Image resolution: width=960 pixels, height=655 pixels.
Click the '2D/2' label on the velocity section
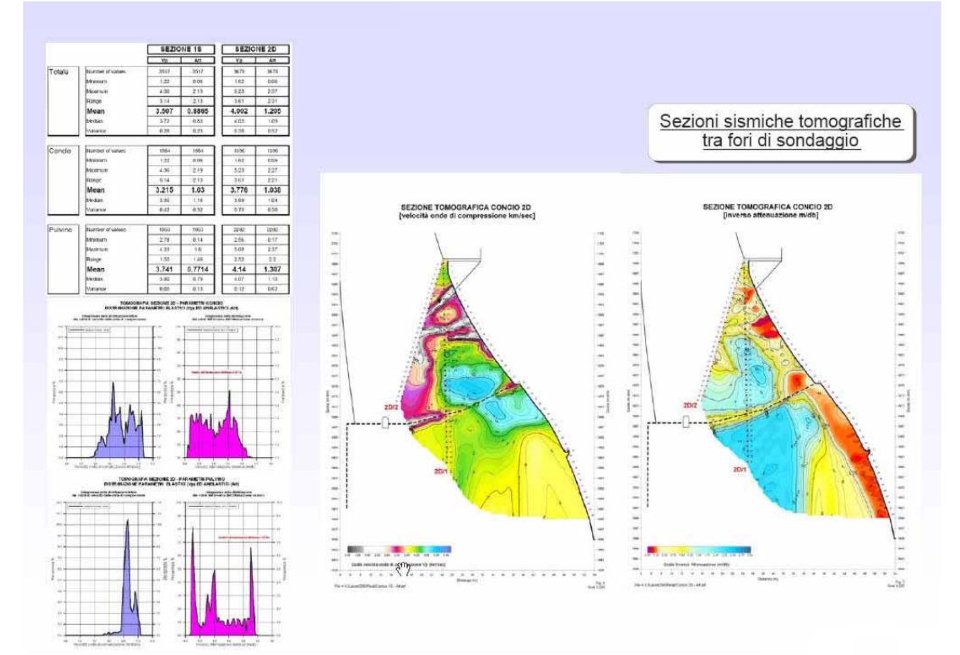point(392,406)
